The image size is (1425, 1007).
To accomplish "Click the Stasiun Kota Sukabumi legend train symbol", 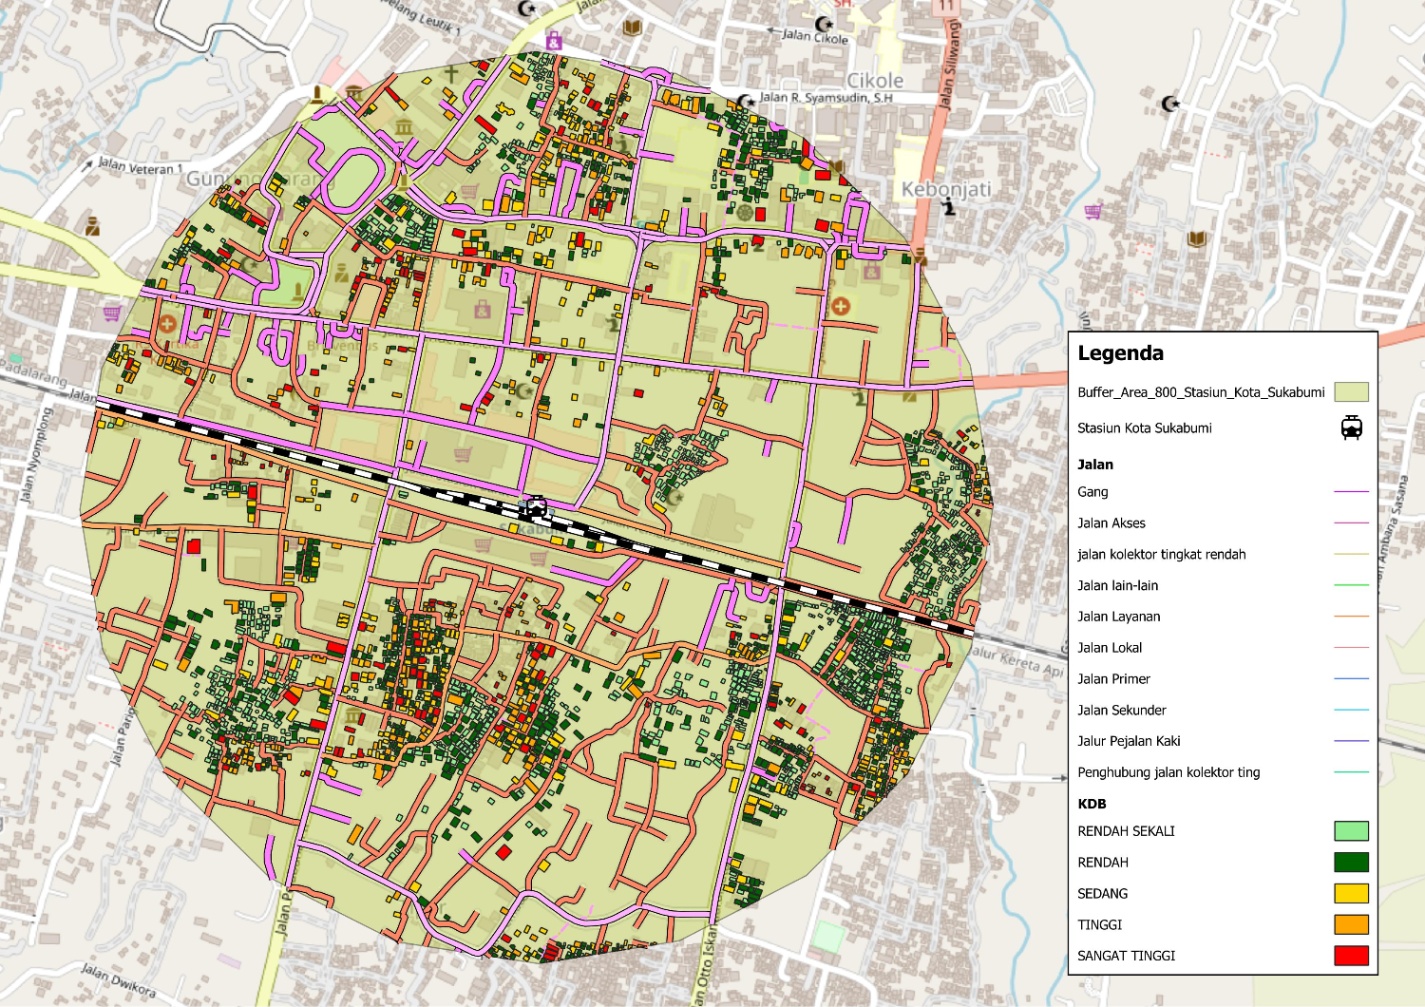I will click(1351, 428).
